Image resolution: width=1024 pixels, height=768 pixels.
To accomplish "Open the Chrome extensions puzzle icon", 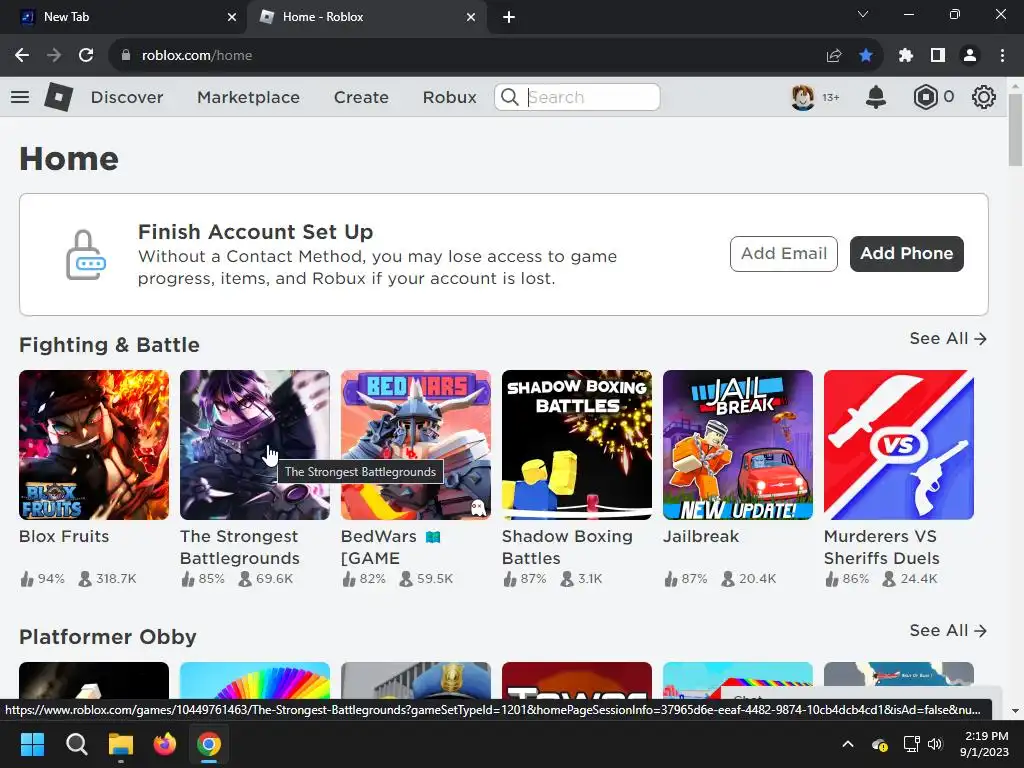I will tap(906, 56).
